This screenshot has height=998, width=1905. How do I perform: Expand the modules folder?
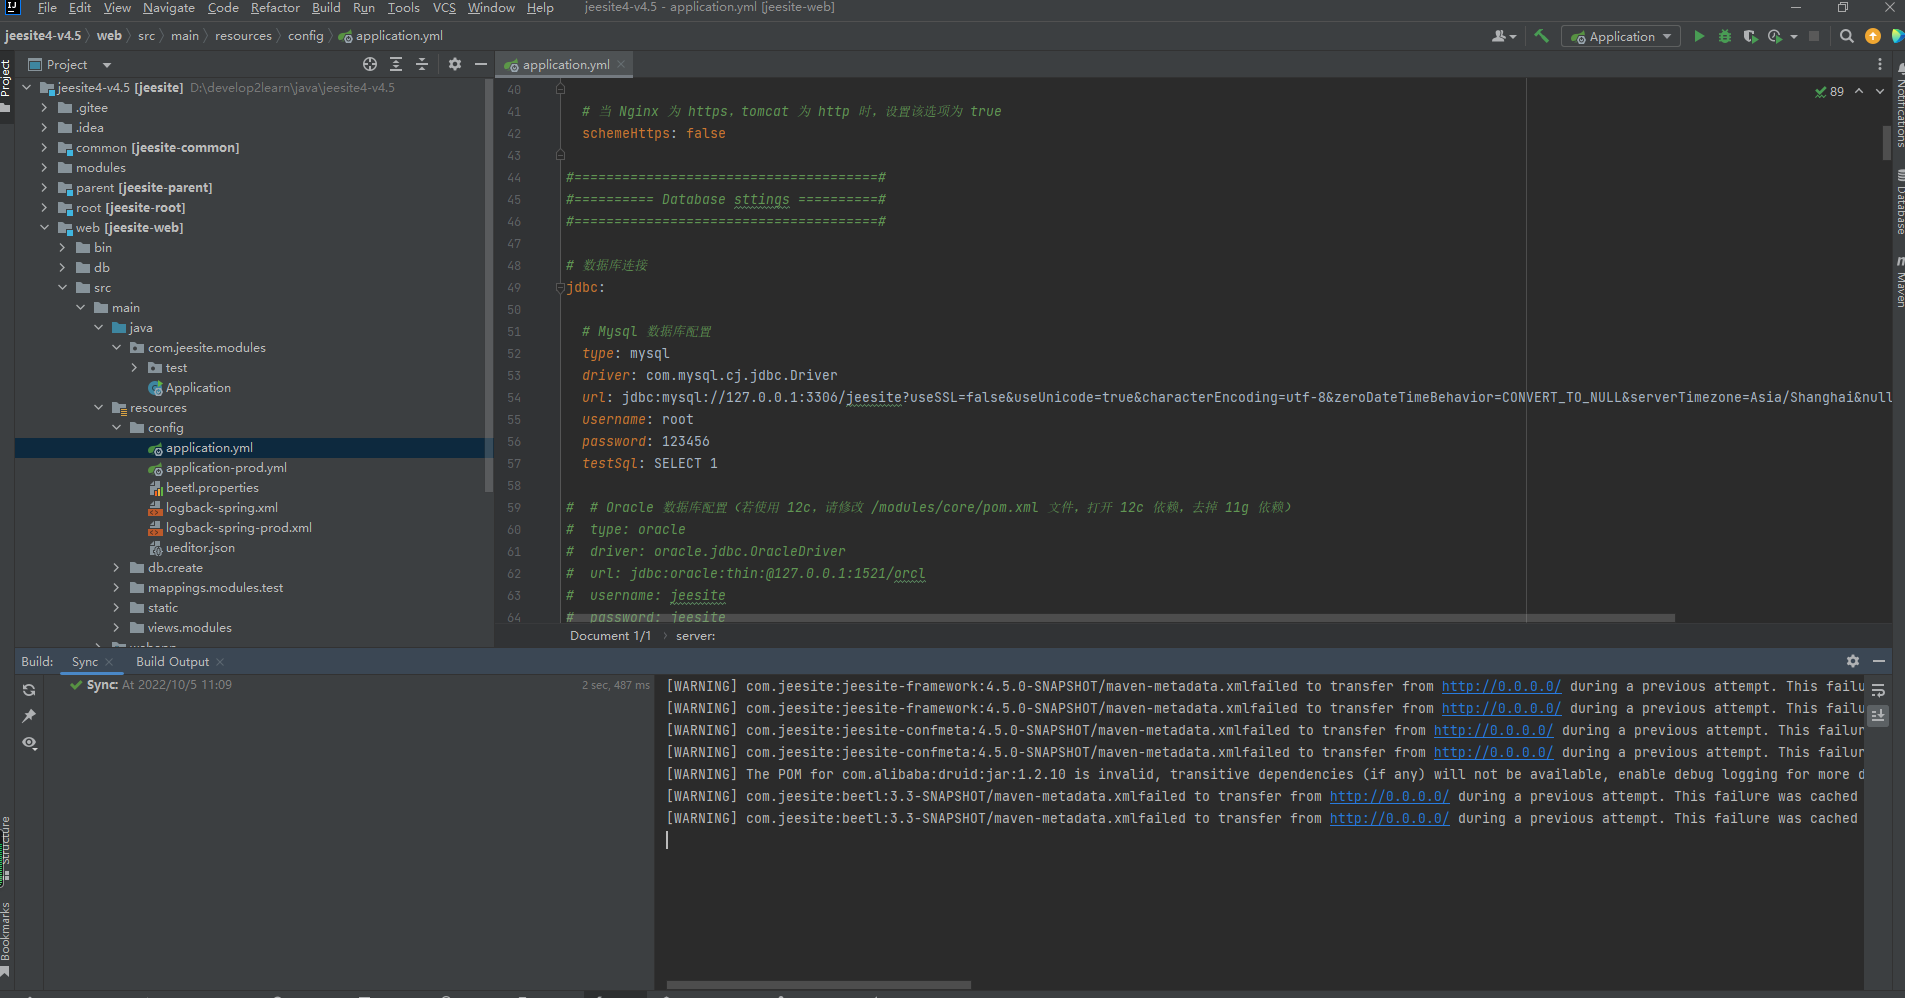coord(44,167)
